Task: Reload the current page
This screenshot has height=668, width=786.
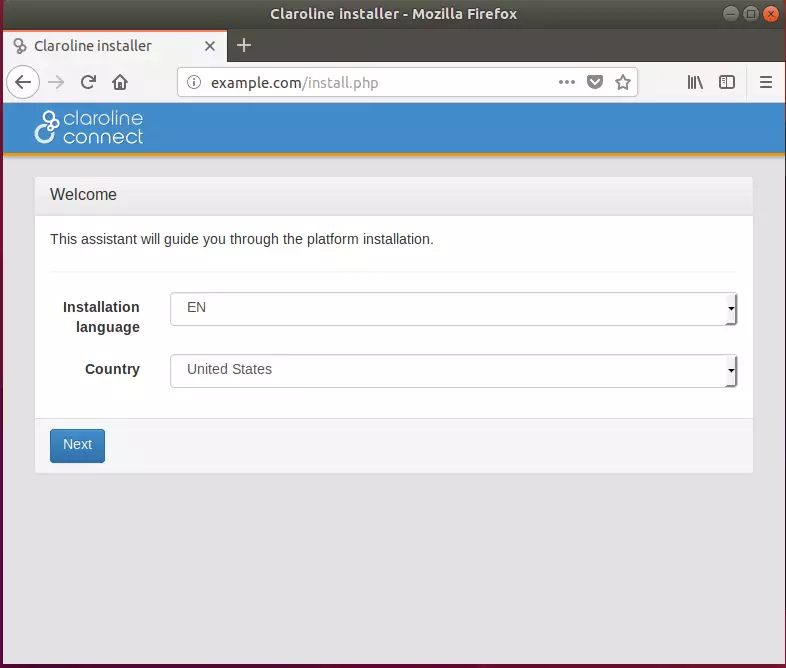Action: [88, 82]
